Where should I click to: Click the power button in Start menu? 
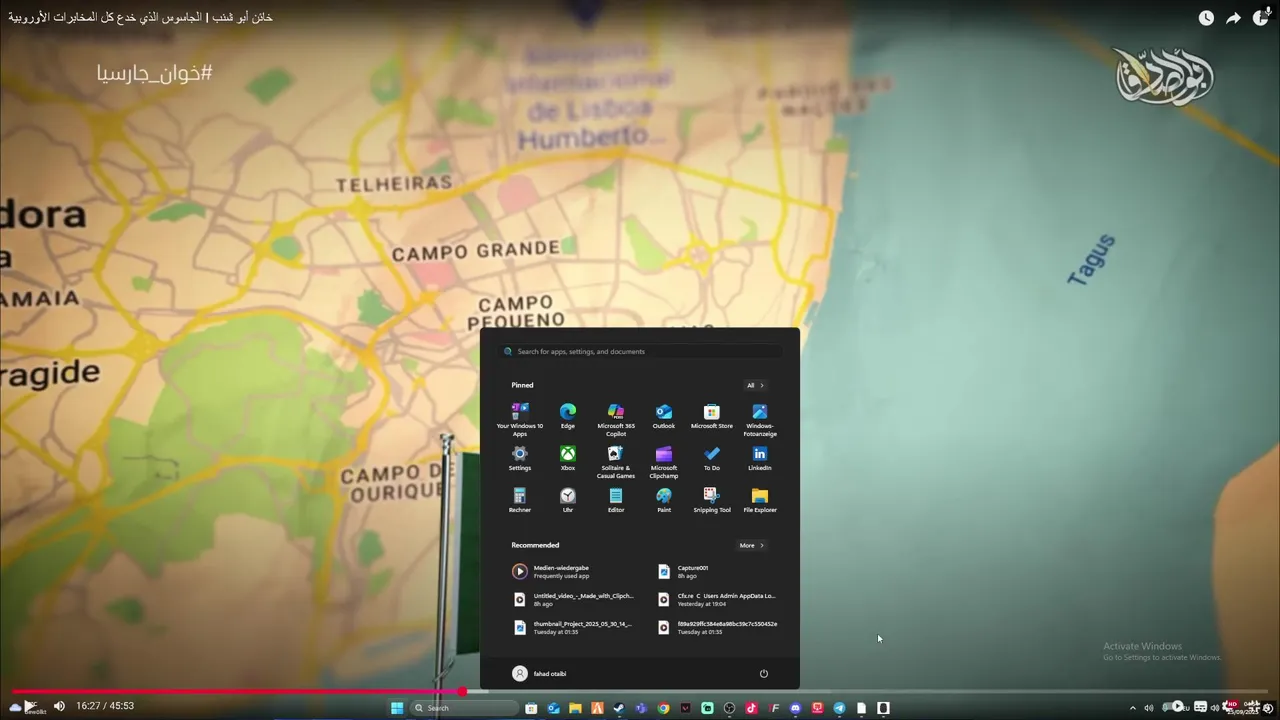click(x=764, y=673)
